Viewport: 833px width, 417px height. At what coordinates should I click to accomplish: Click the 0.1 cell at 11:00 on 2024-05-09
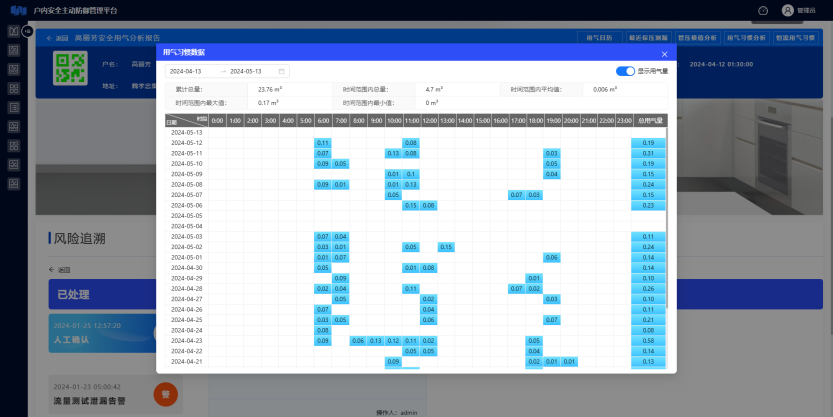pyautogui.click(x=411, y=174)
